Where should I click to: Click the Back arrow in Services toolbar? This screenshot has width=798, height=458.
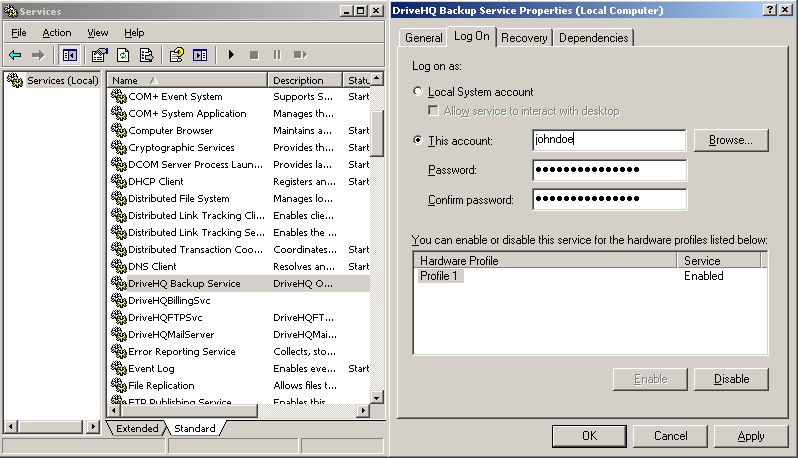tap(15, 55)
